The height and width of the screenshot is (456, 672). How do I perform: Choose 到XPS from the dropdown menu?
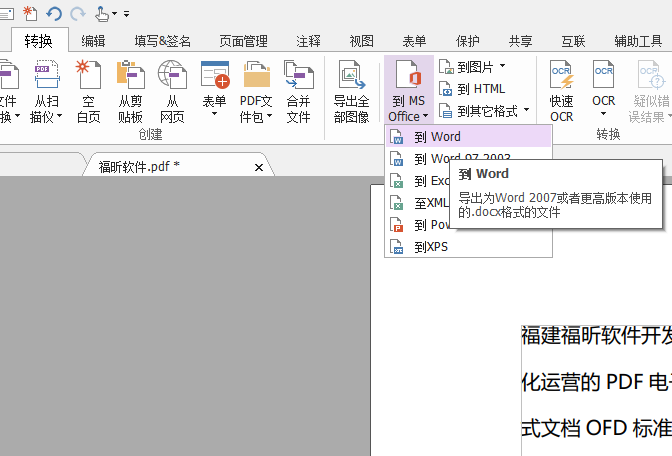430,246
